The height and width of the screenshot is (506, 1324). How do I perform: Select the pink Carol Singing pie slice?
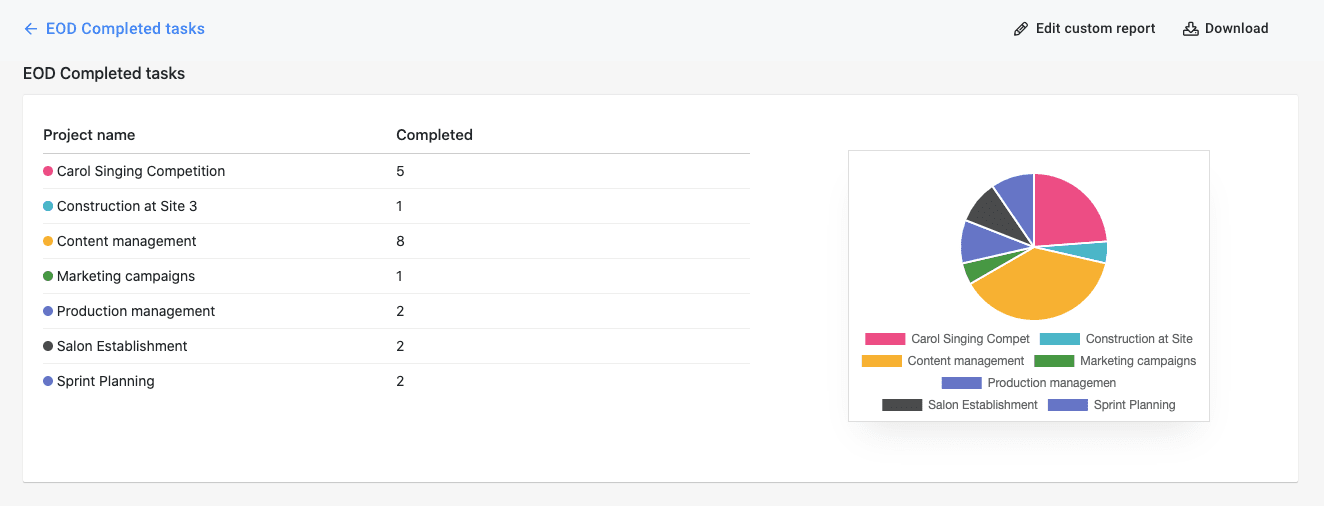(x=1068, y=210)
